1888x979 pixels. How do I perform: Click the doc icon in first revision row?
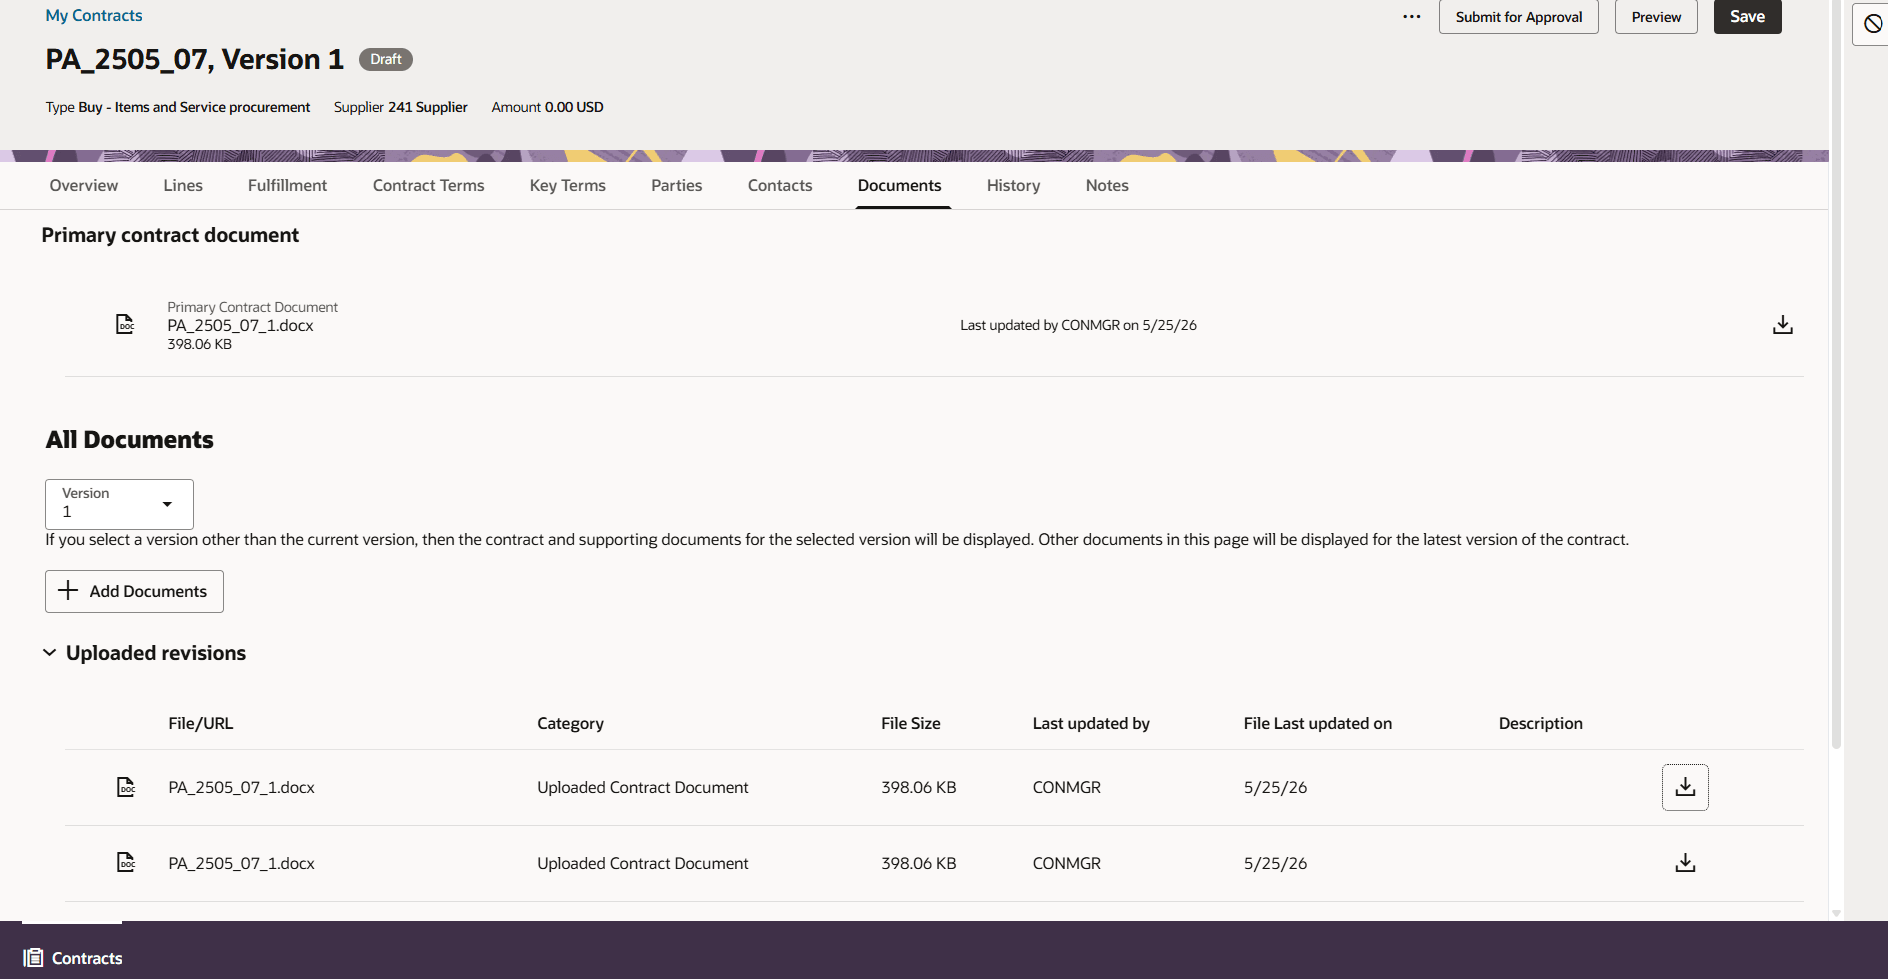pos(126,787)
